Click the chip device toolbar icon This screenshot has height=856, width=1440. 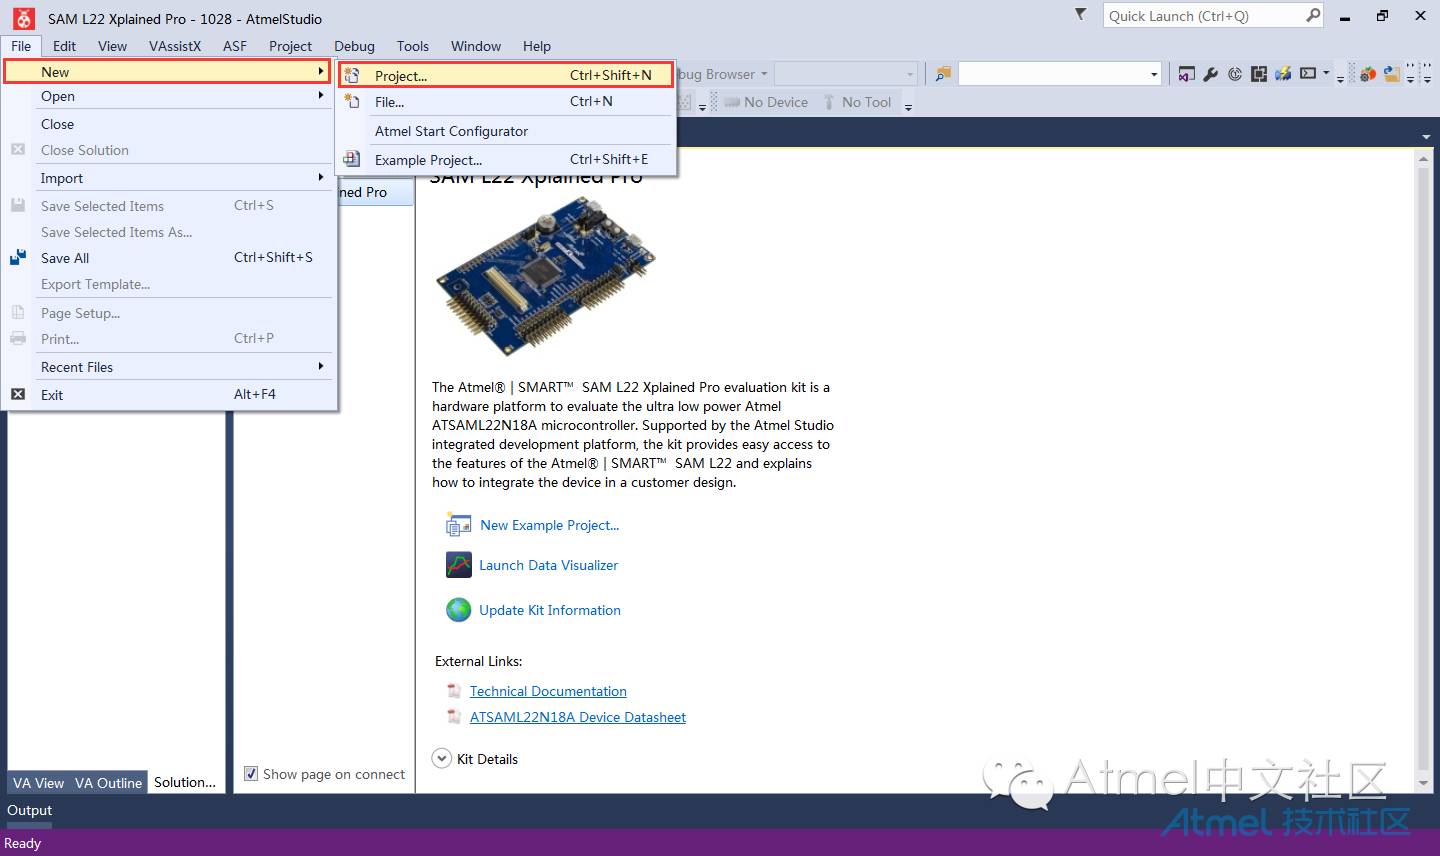(x=1259, y=74)
